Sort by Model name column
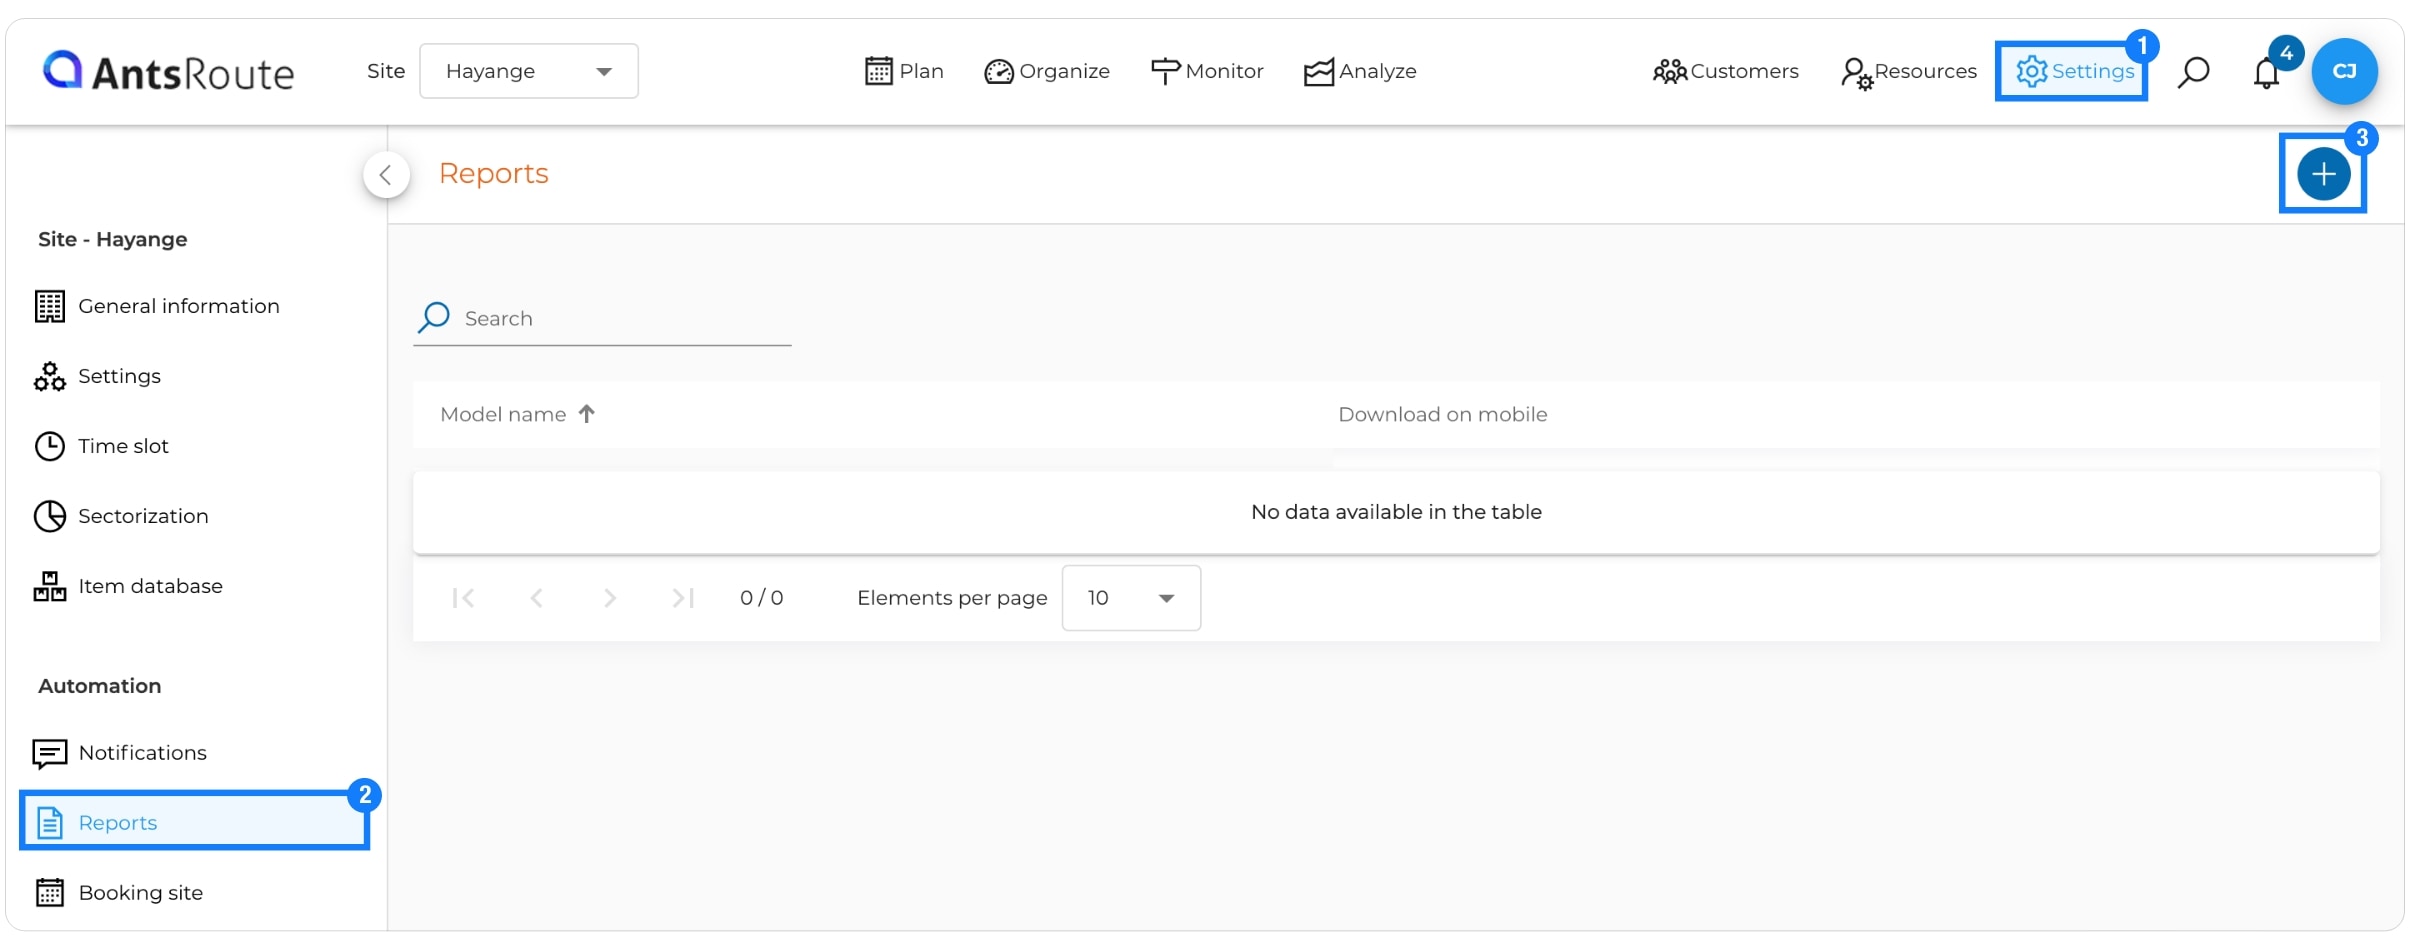2410x948 pixels. click(x=517, y=414)
